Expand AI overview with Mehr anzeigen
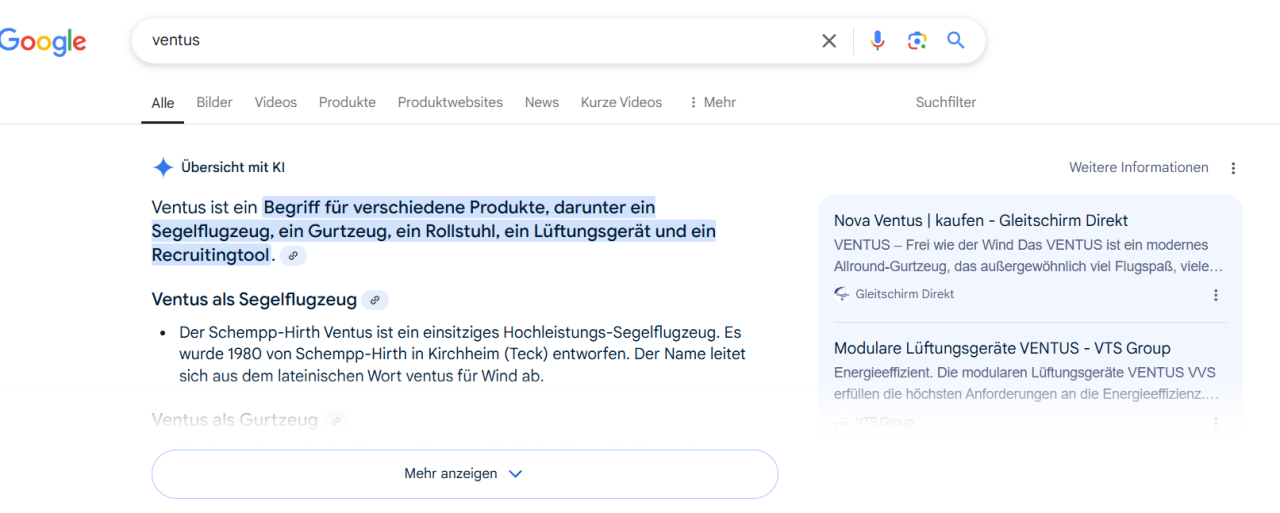This screenshot has height=513, width=1280. coord(464,474)
